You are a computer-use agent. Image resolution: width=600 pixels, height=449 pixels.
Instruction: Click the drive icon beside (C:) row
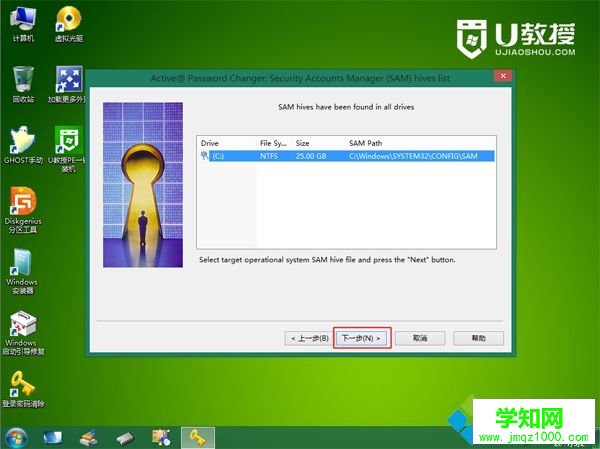pyautogui.click(x=204, y=155)
